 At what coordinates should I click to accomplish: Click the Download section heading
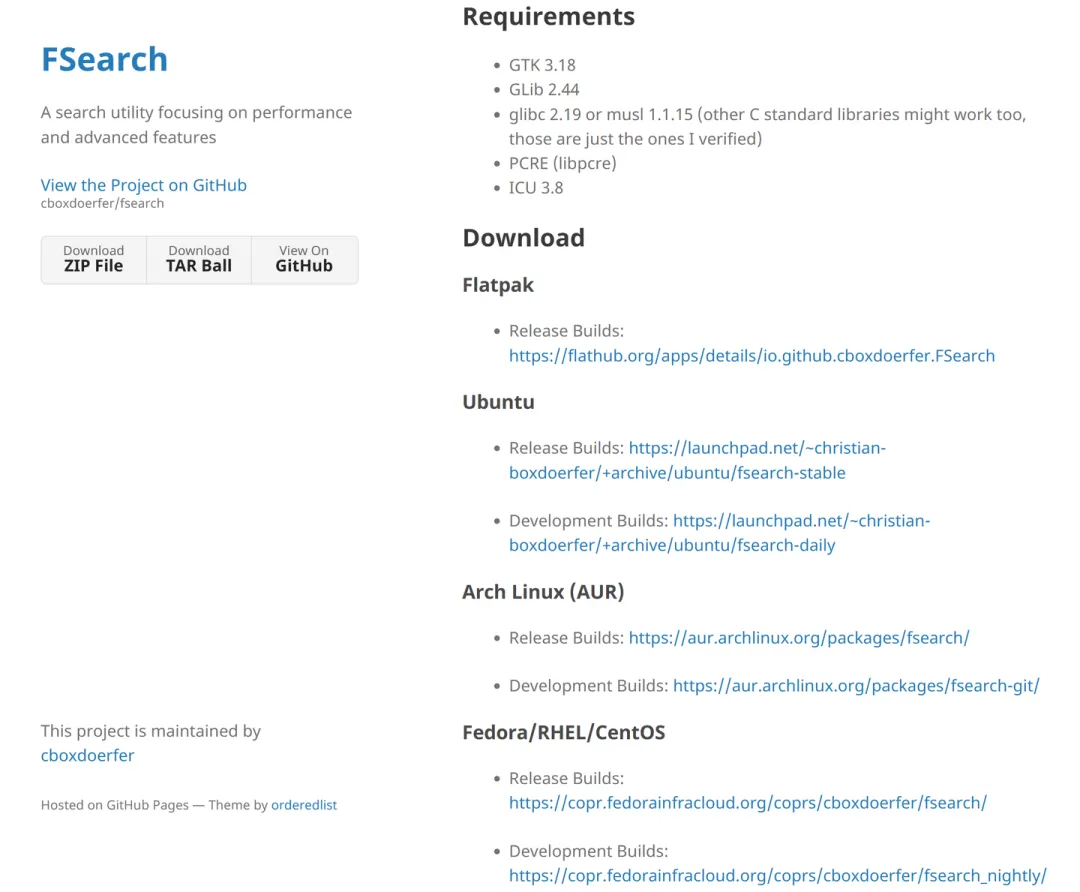click(523, 238)
